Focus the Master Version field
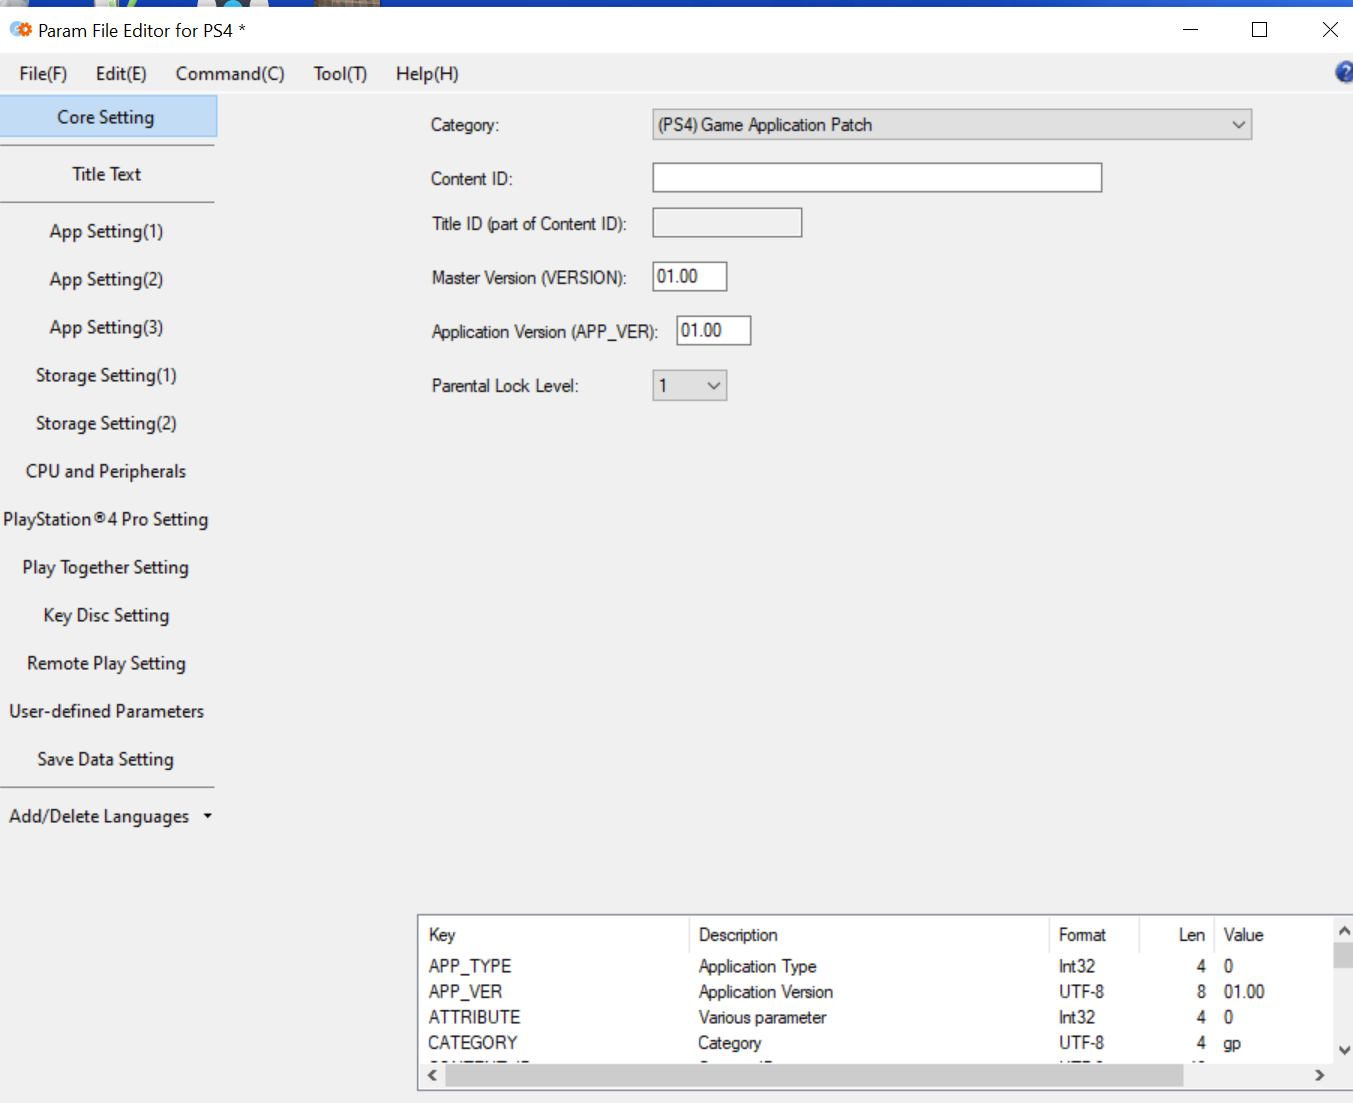 click(690, 277)
